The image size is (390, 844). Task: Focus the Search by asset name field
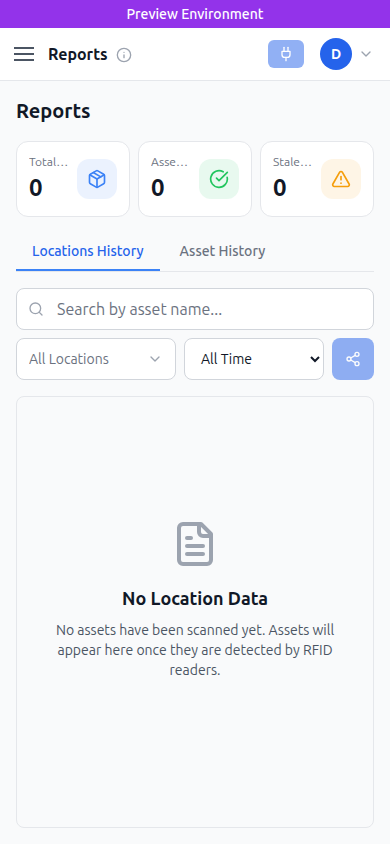(195, 309)
